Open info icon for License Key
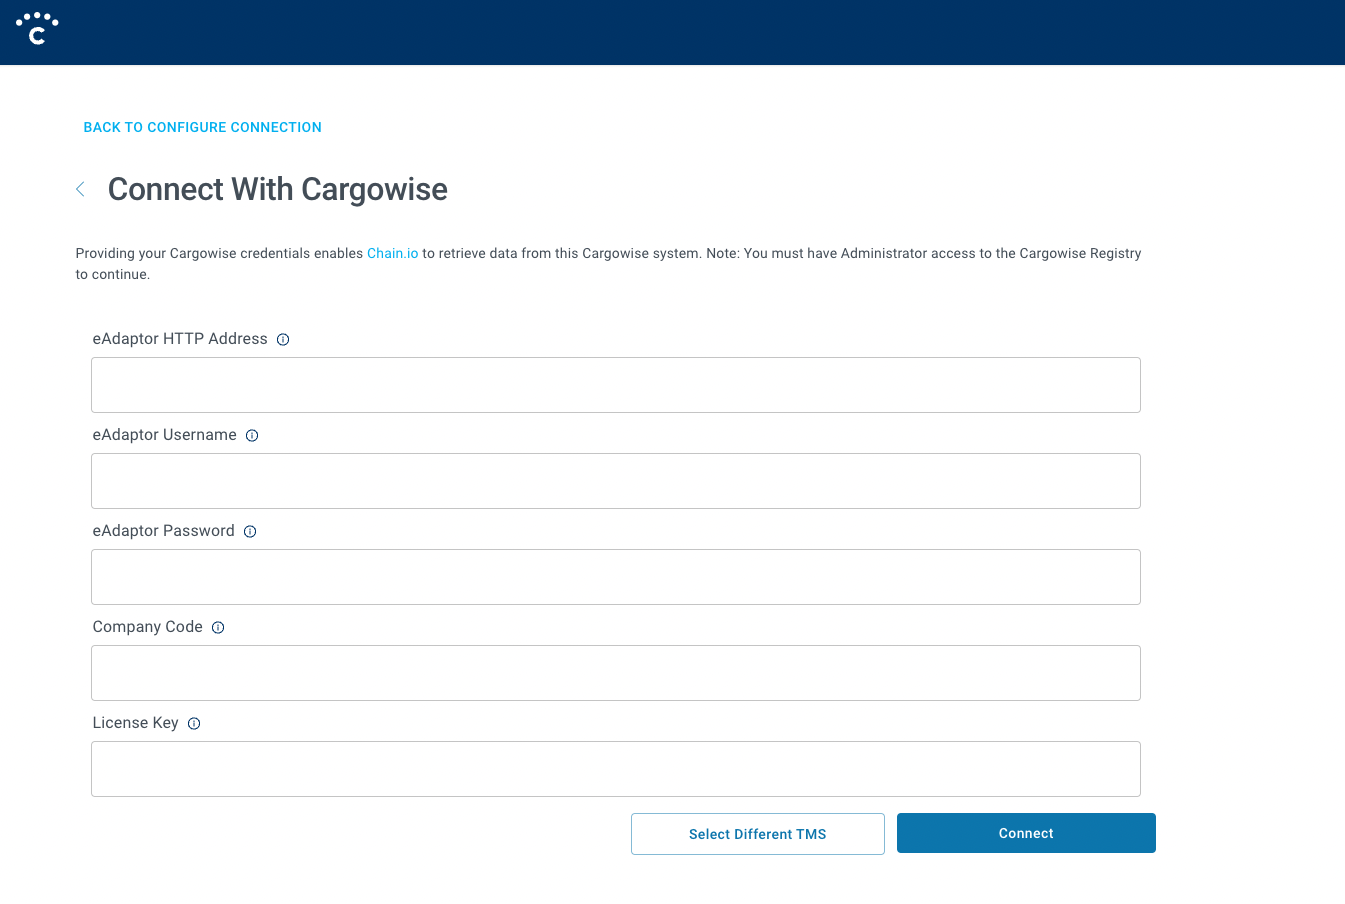The height and width of the screenshot is (904, 1345). click(x=194, y=723)
